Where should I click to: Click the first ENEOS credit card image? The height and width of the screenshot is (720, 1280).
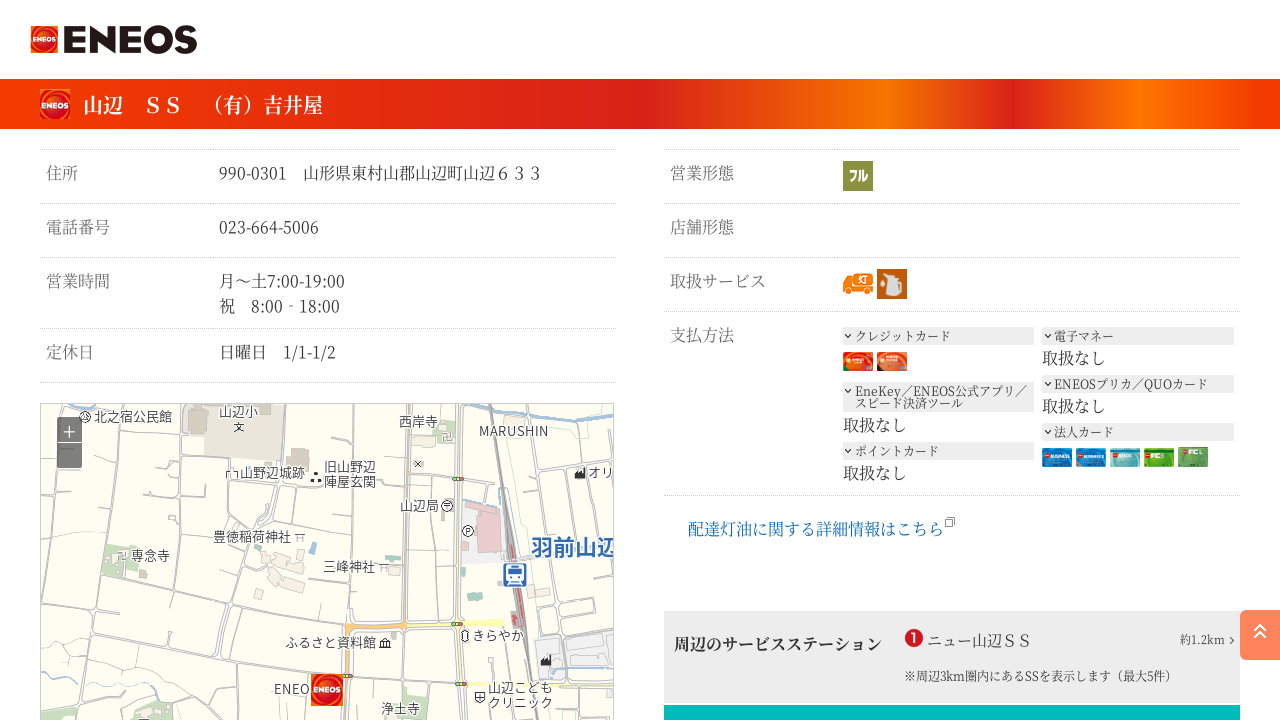(858, 361)
